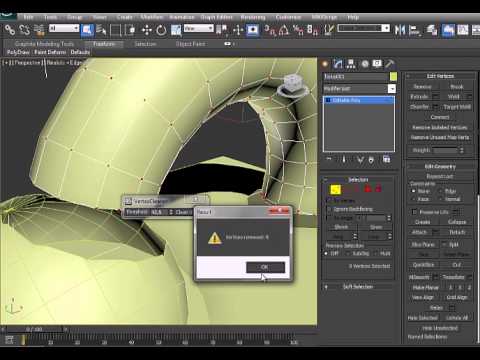Open the Views menu
Screen dimensions: 480x360
(x=99, y=17)
